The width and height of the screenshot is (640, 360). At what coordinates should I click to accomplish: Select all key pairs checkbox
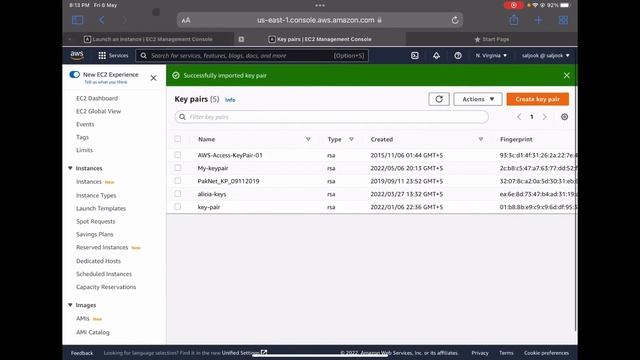click(x=178, y=139)
